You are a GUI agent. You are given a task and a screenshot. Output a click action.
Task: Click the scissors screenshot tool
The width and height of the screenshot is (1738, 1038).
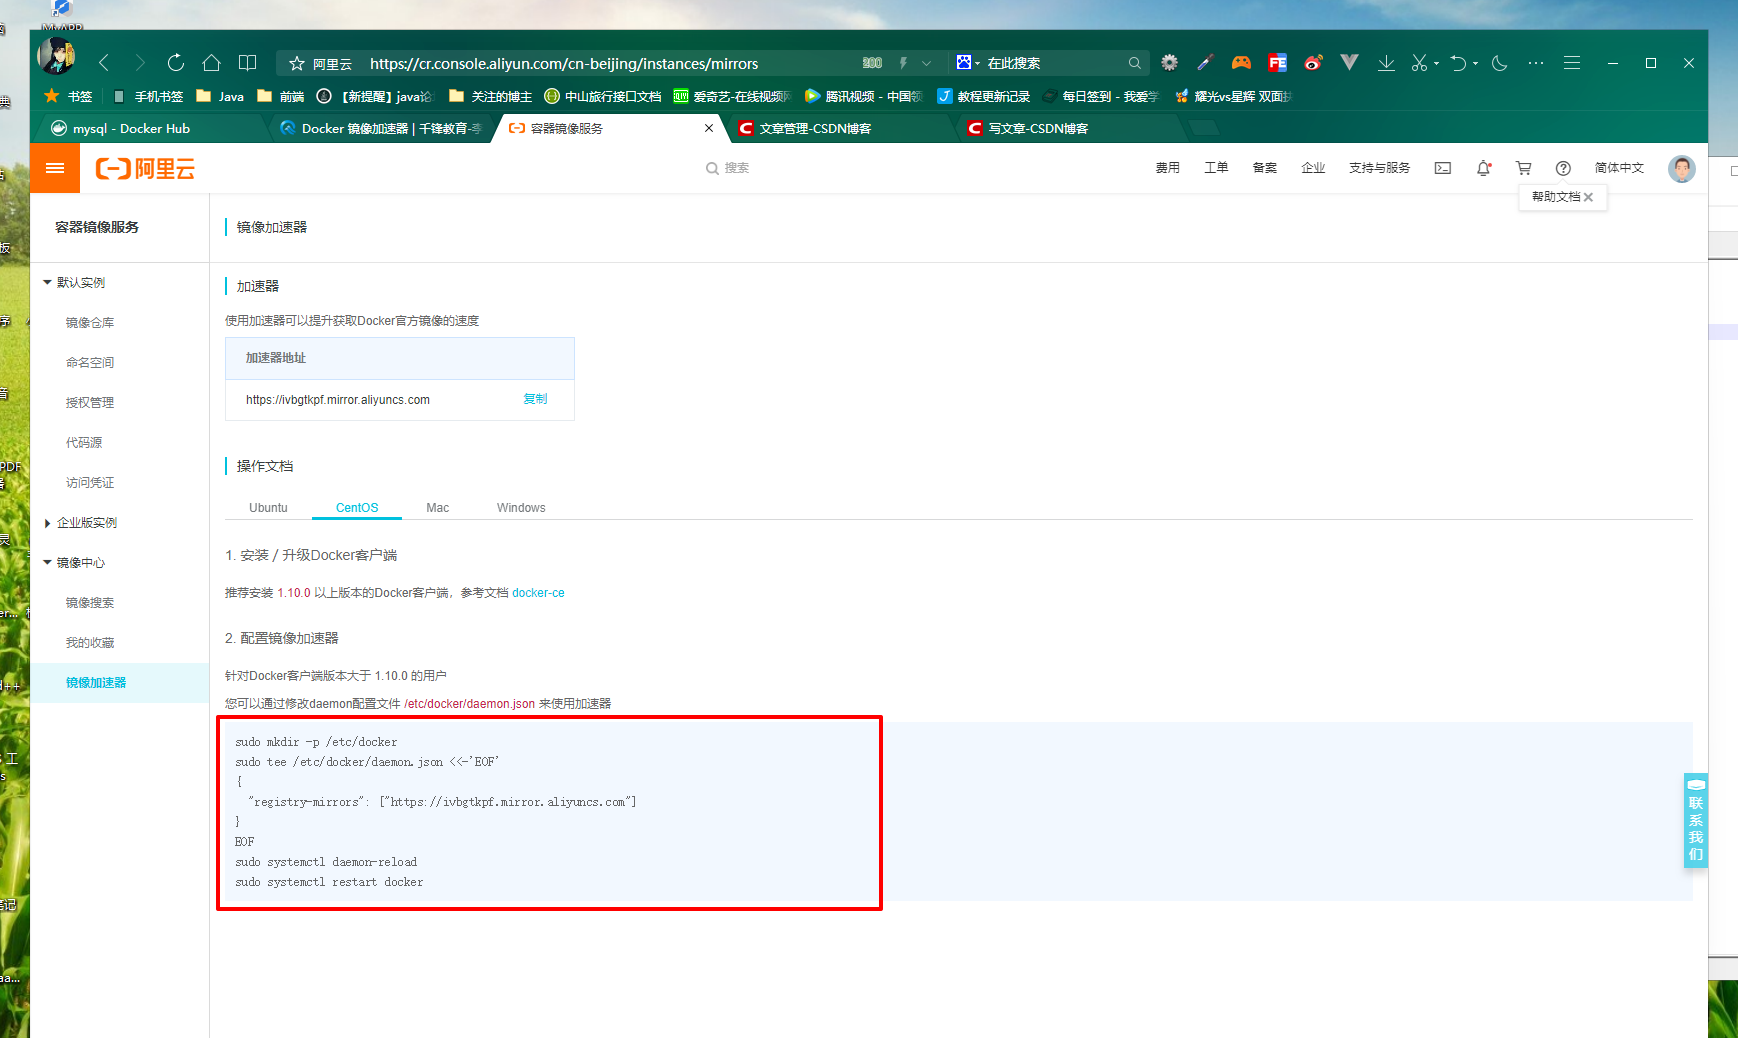point(1419,63)
